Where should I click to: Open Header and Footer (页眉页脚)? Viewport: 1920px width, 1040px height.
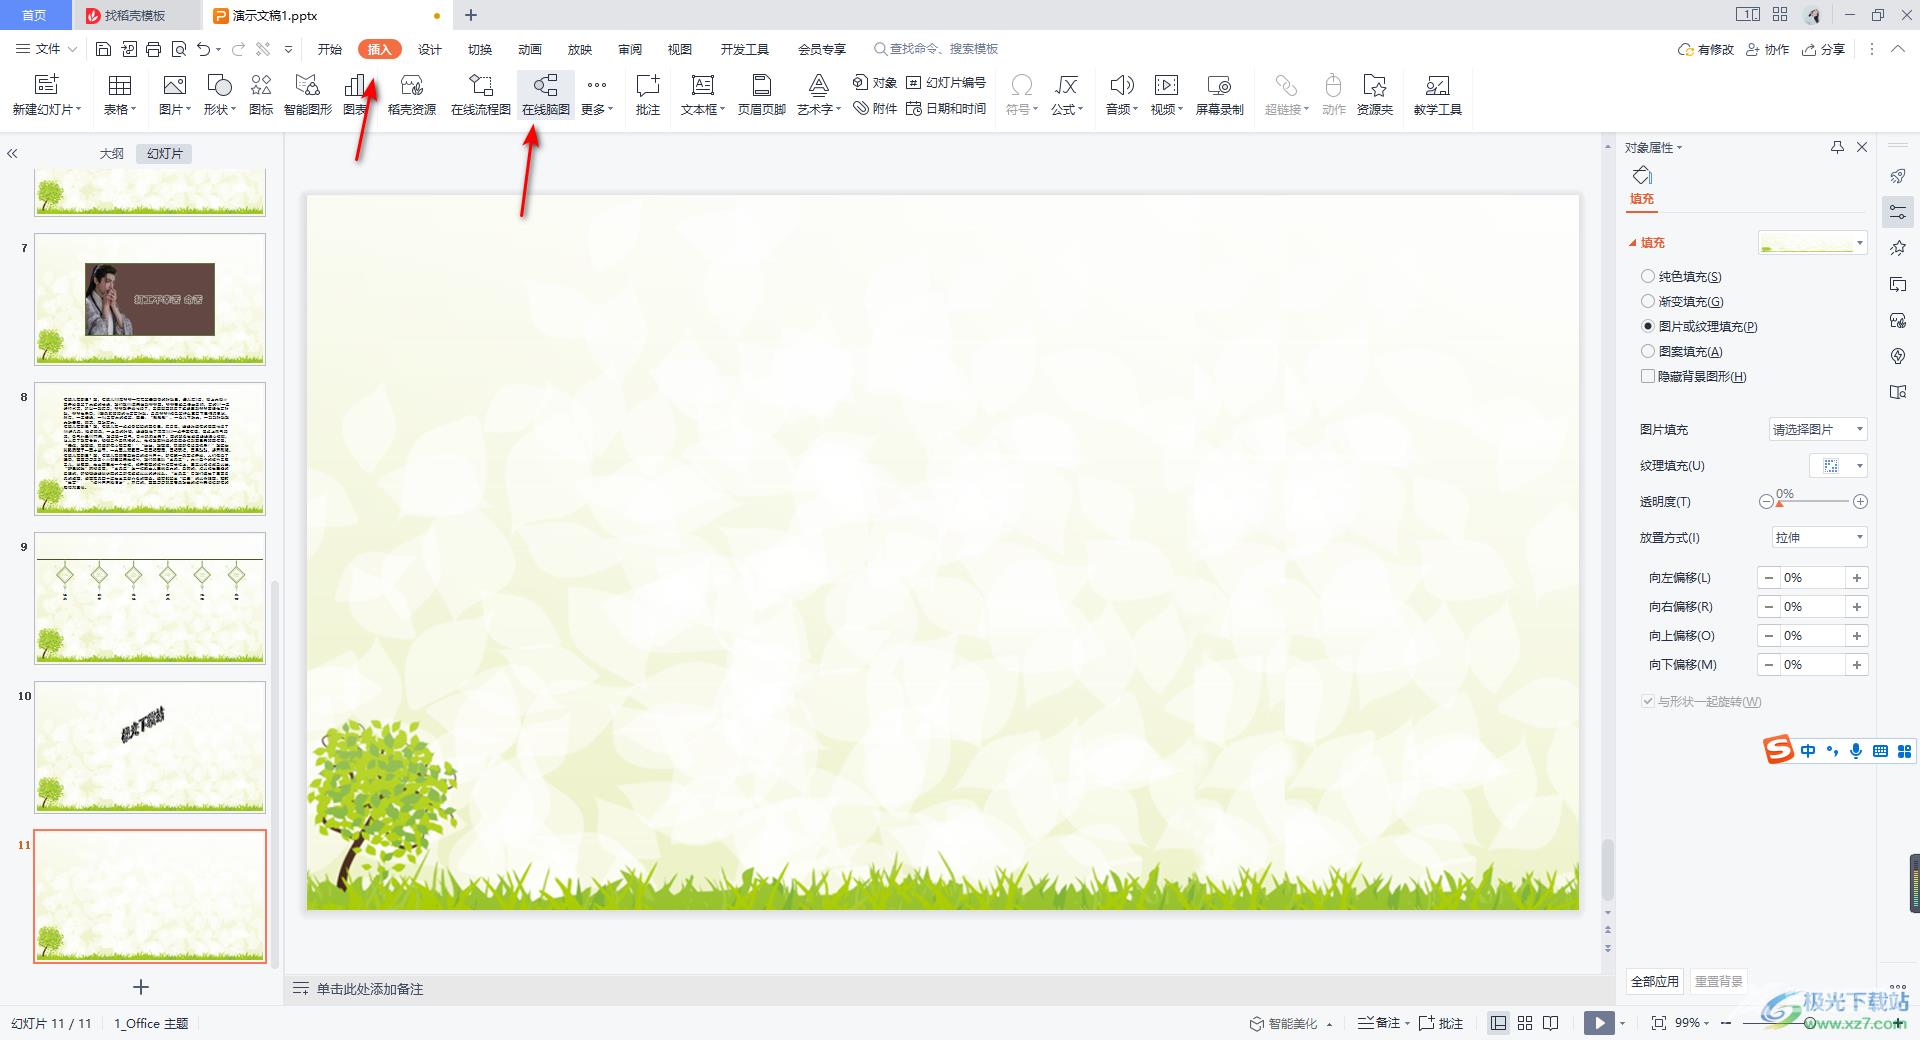pos(762,95)
